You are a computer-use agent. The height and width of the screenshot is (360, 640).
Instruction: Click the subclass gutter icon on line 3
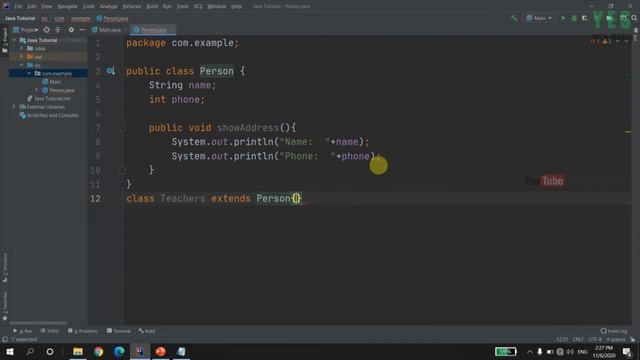tap(110, 71)
